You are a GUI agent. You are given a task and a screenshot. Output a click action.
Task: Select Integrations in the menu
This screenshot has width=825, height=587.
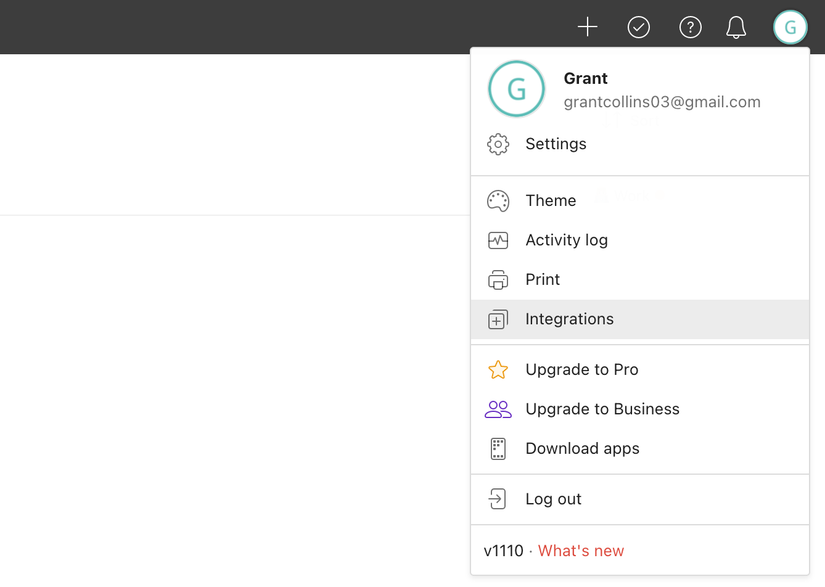click(569, 318)
